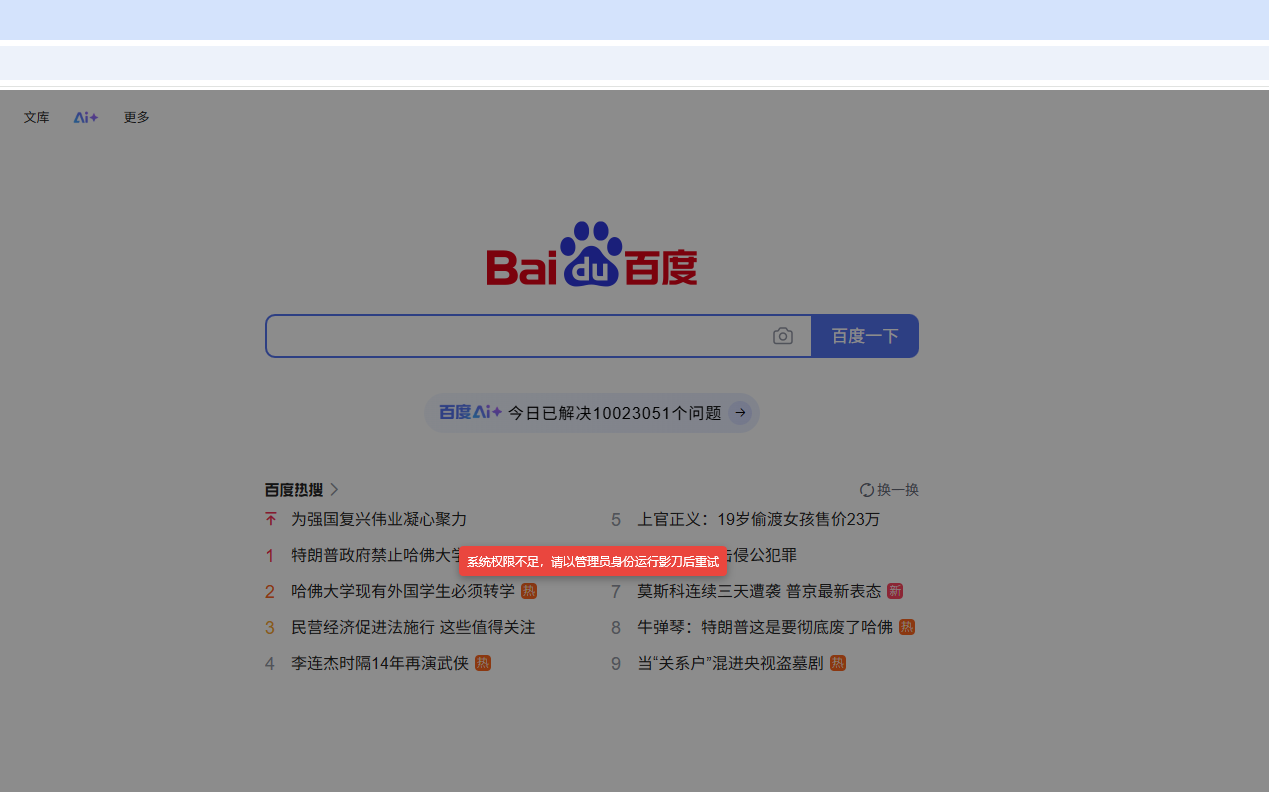Screen dimensions: 1269x792
Task: Click the arrow icon in 百度AI banner
Action: [740, 412]
